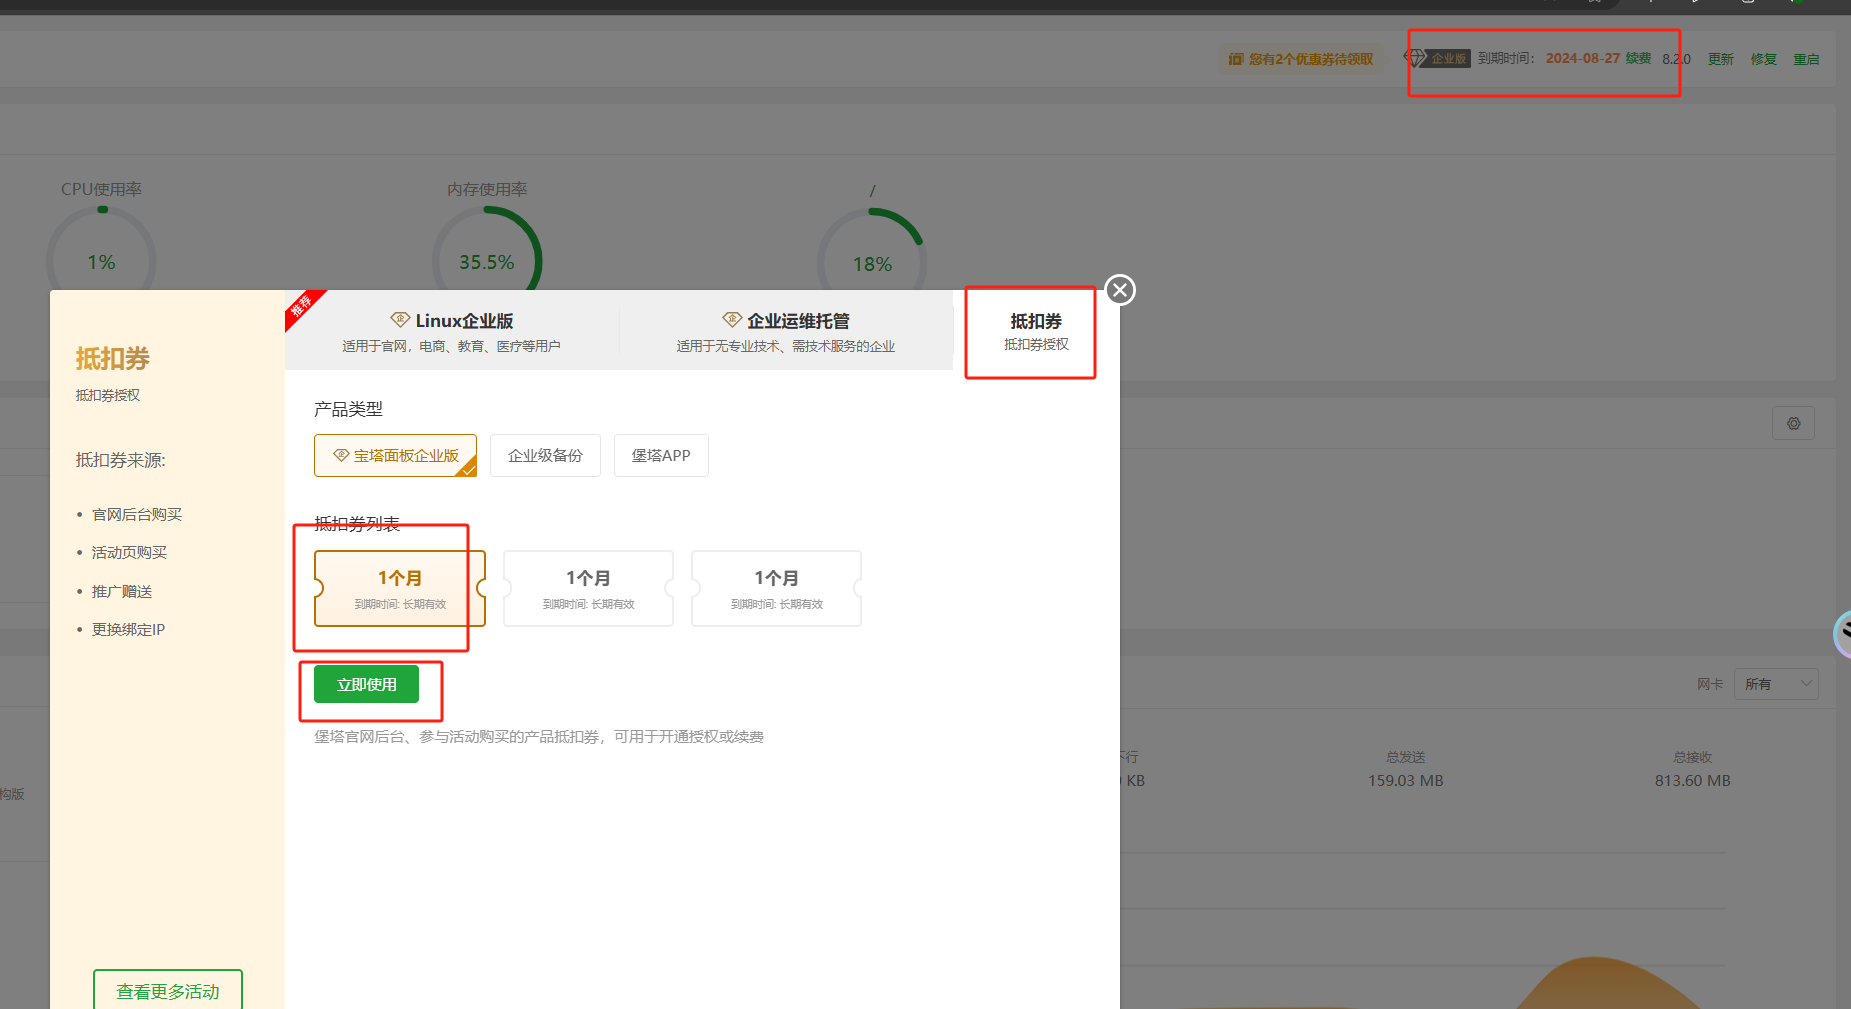
Task: Select the first 1个月 coupon card
Action: pos(400,588)
